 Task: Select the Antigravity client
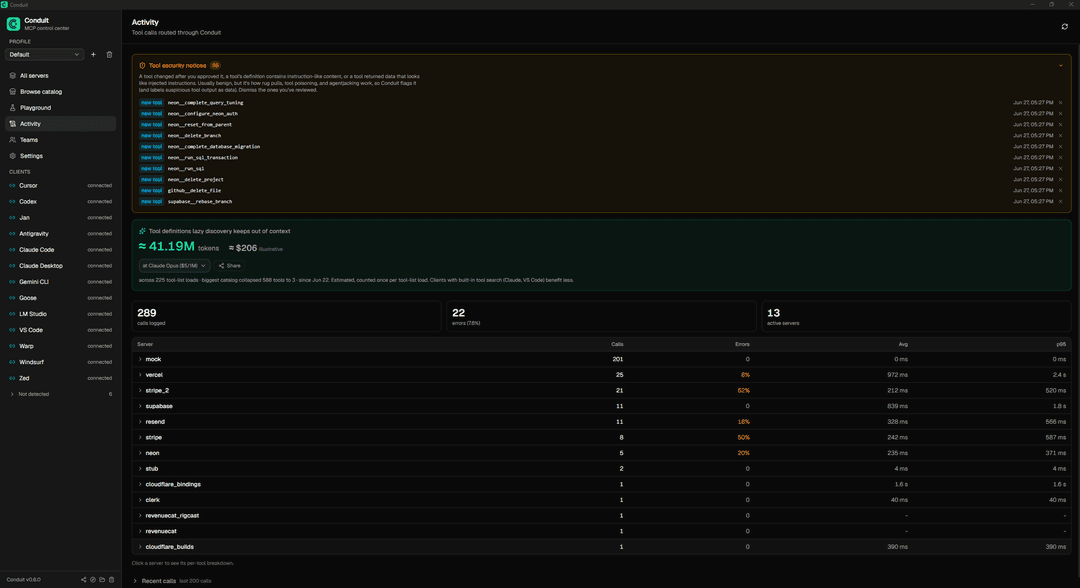60,234
